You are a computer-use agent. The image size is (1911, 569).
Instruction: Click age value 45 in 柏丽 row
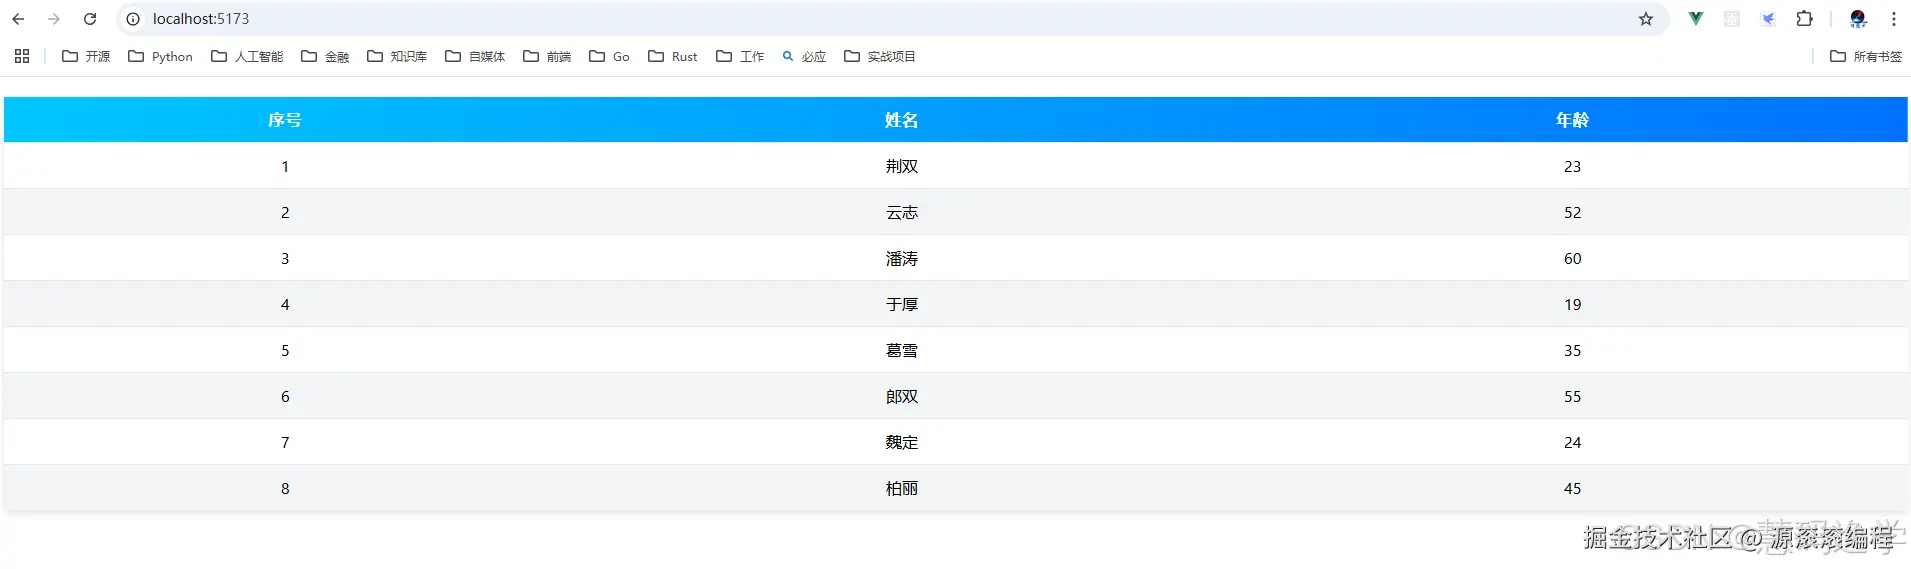tap(1572, 488)
